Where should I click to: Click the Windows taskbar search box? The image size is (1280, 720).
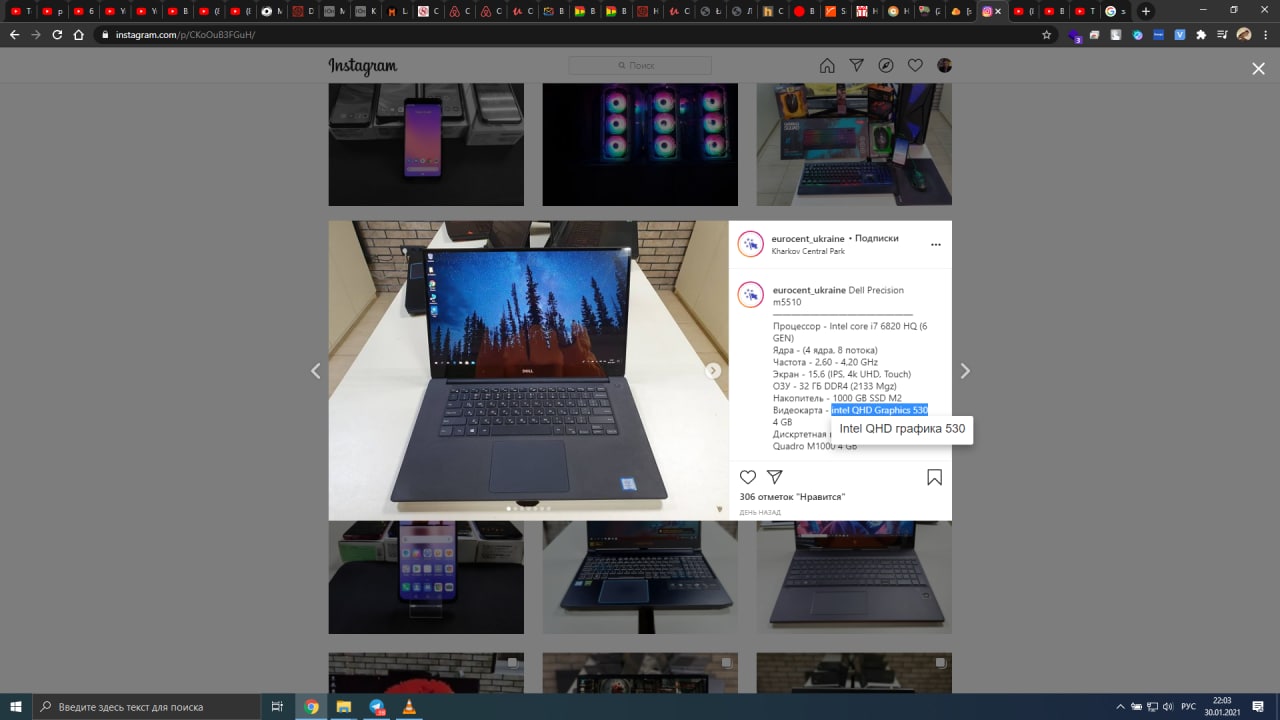148,707
